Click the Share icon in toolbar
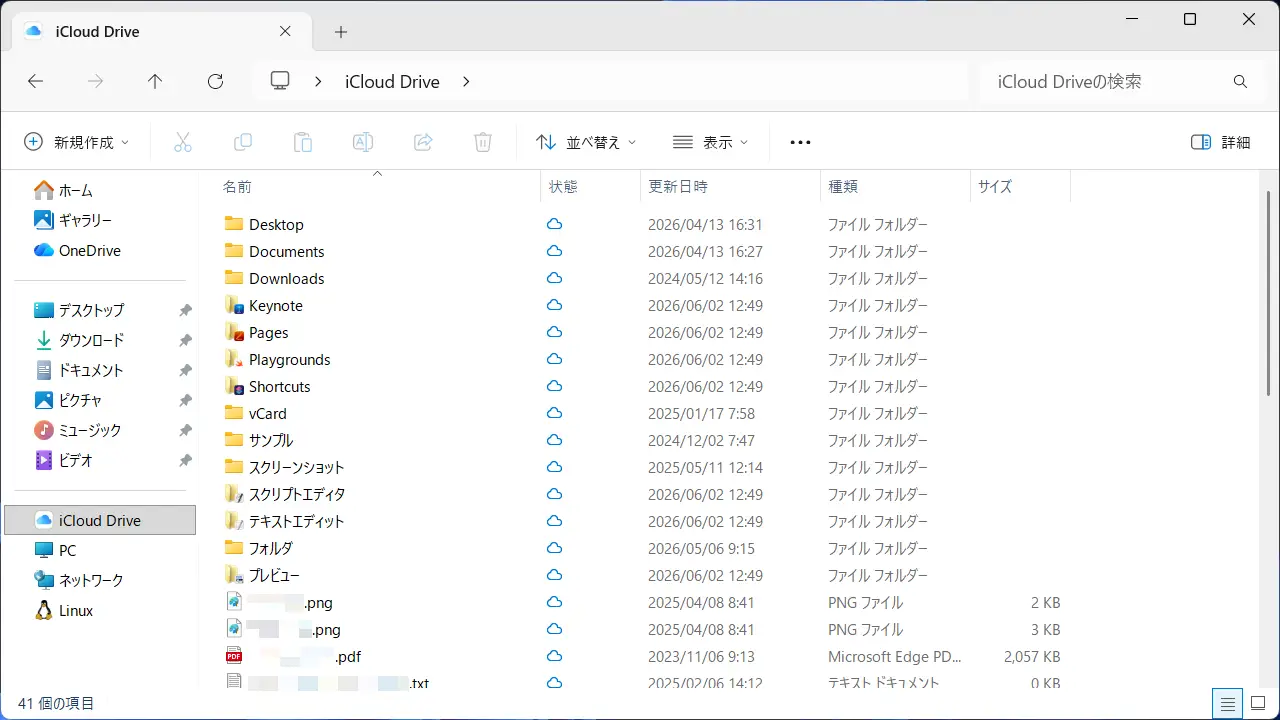 [423, 142]
